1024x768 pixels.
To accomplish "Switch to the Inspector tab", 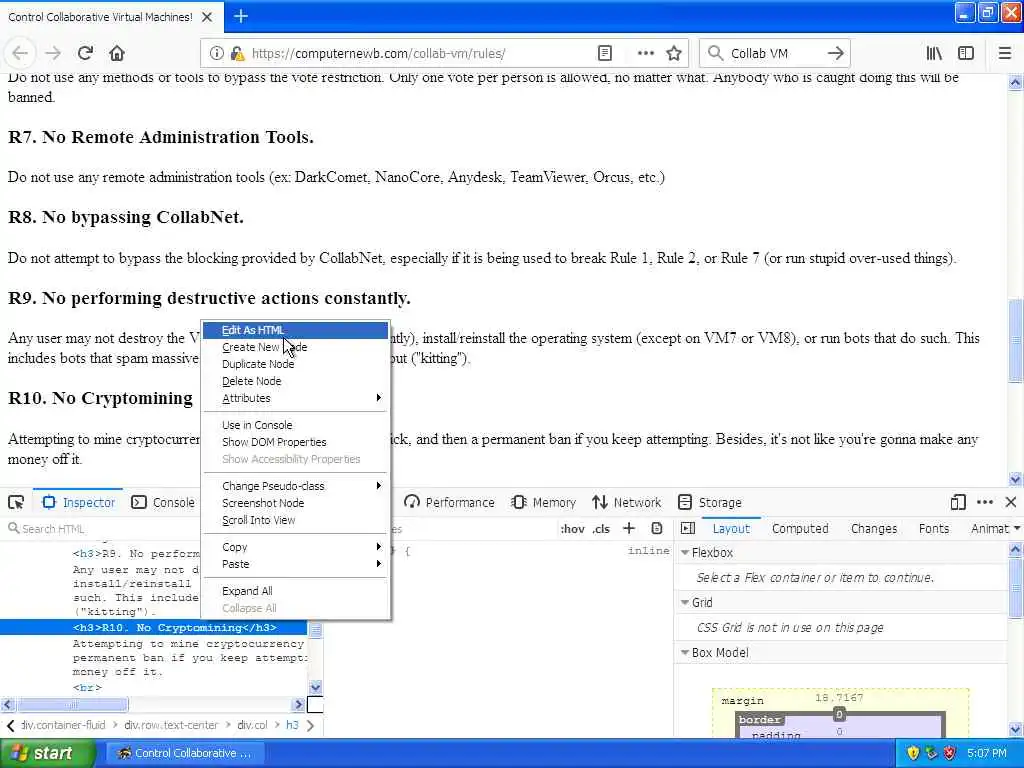I will tap(78, 502).
